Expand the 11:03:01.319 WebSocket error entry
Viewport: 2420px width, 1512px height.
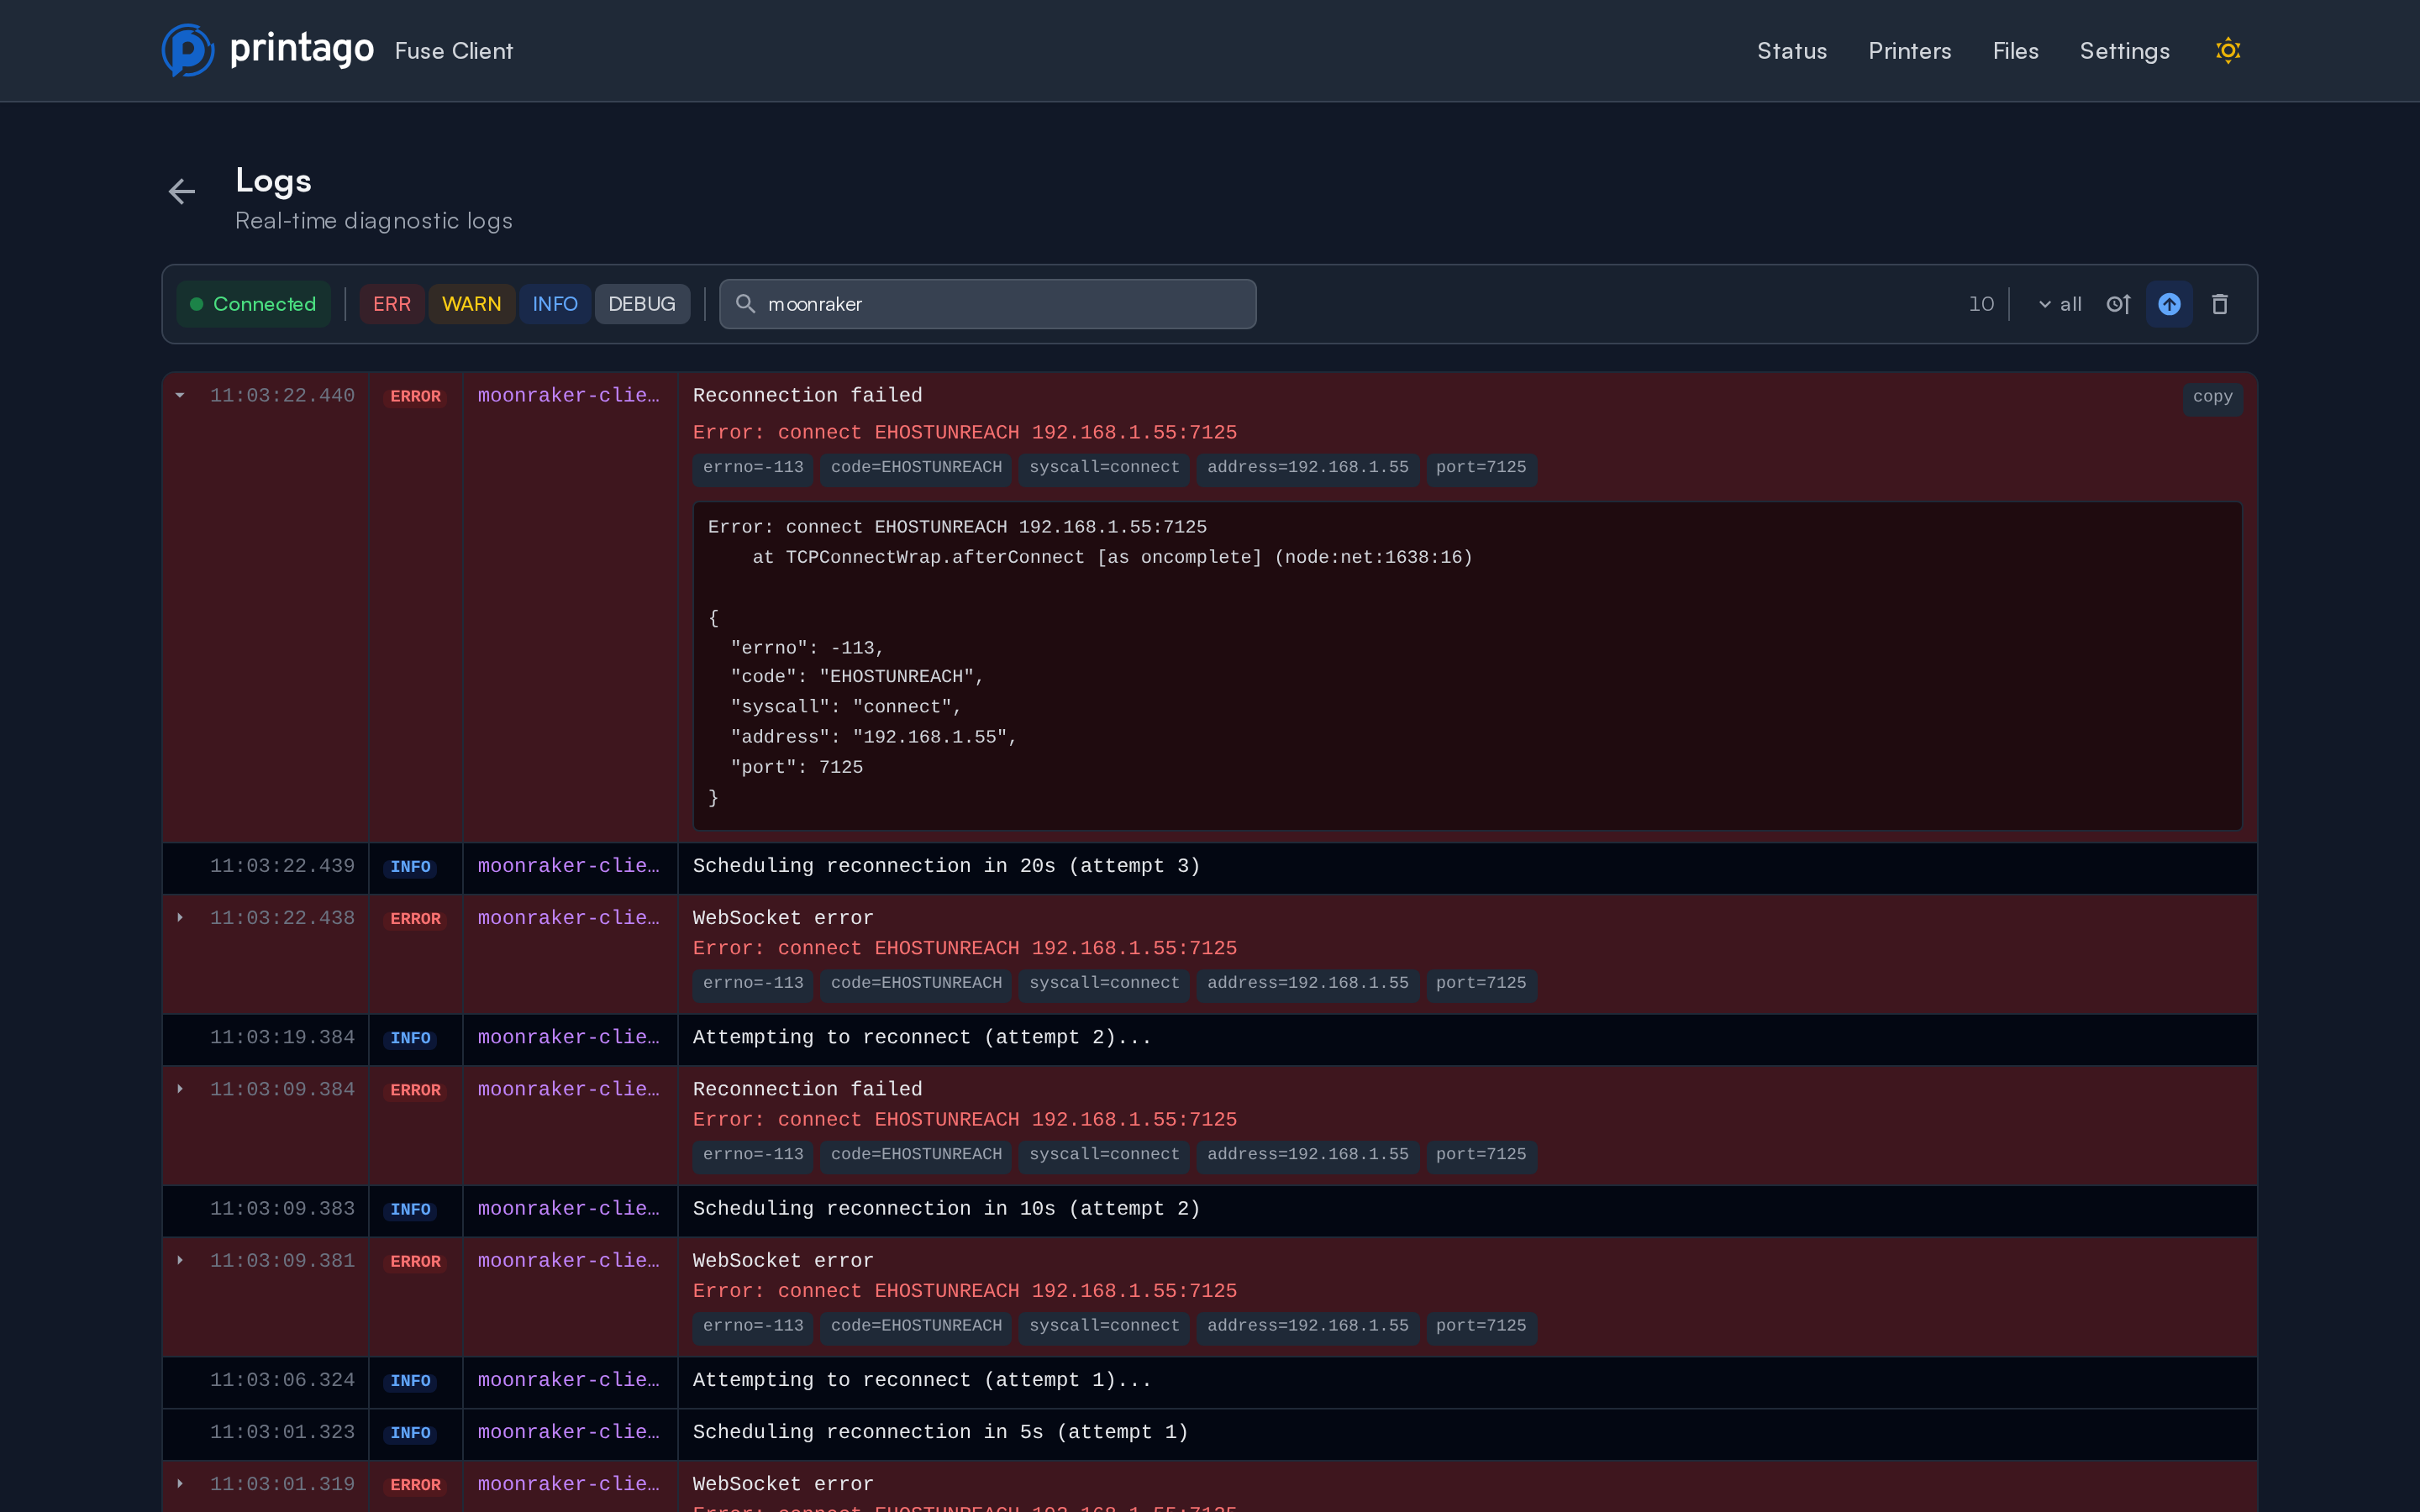click(x=180, y=1484)
